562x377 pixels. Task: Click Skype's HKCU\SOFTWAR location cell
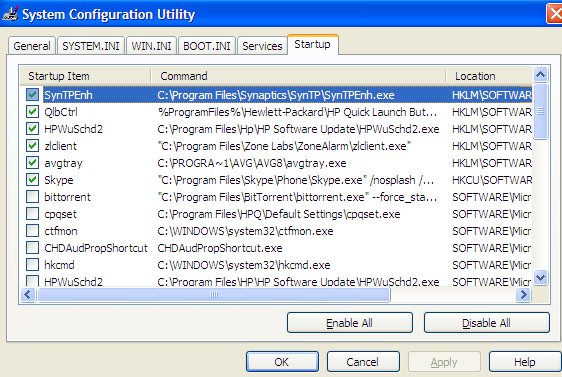pyautogui.click(x=492, y=180)
